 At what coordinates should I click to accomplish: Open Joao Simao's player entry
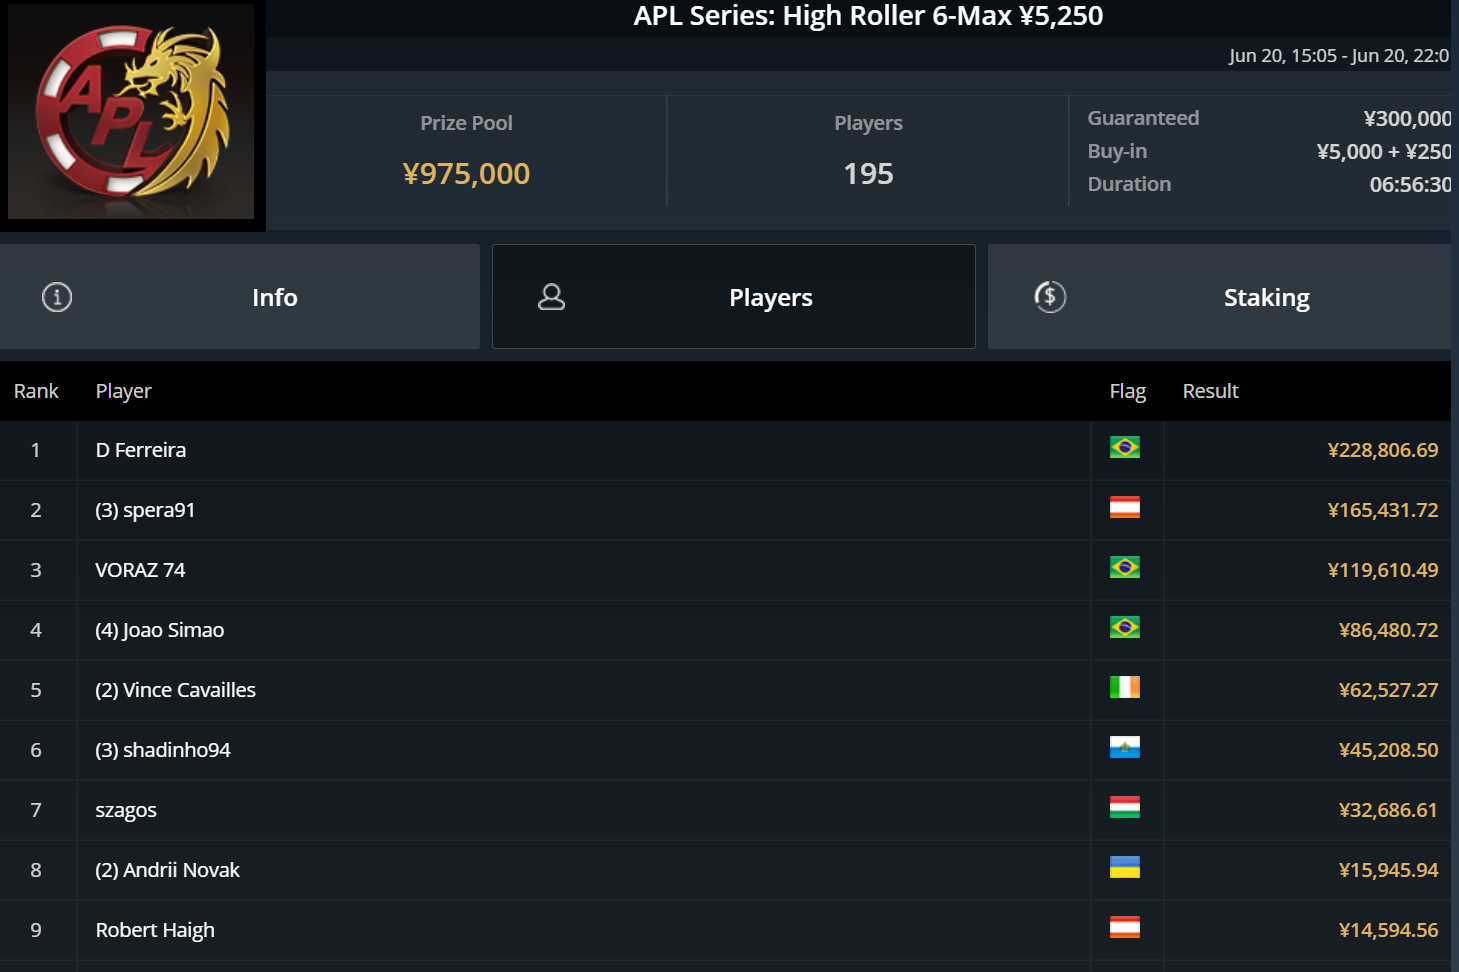[160, 630]
